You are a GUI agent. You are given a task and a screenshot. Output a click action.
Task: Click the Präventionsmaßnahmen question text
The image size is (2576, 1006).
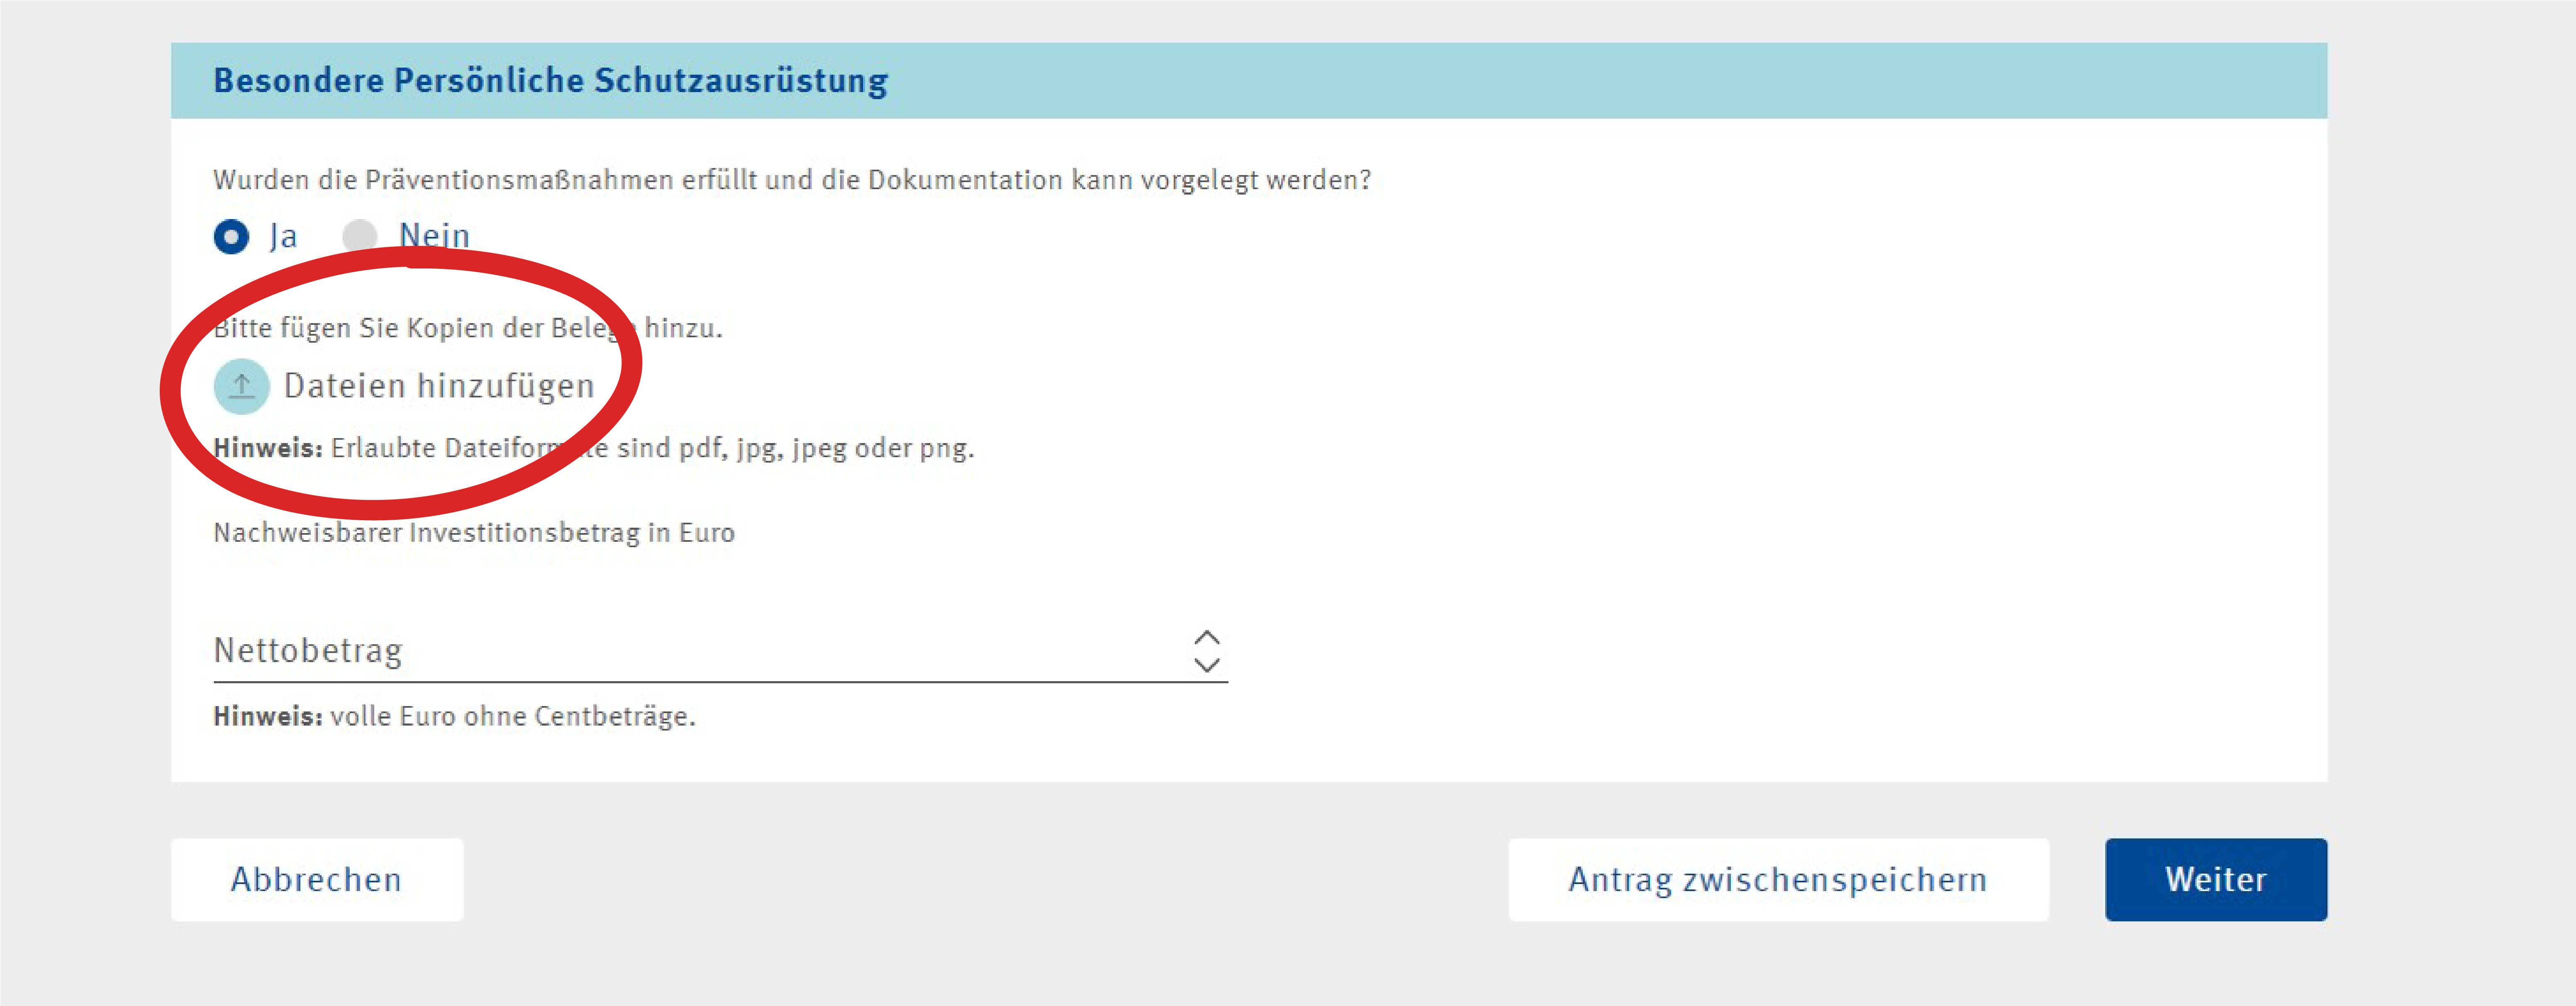coord(792,180)
